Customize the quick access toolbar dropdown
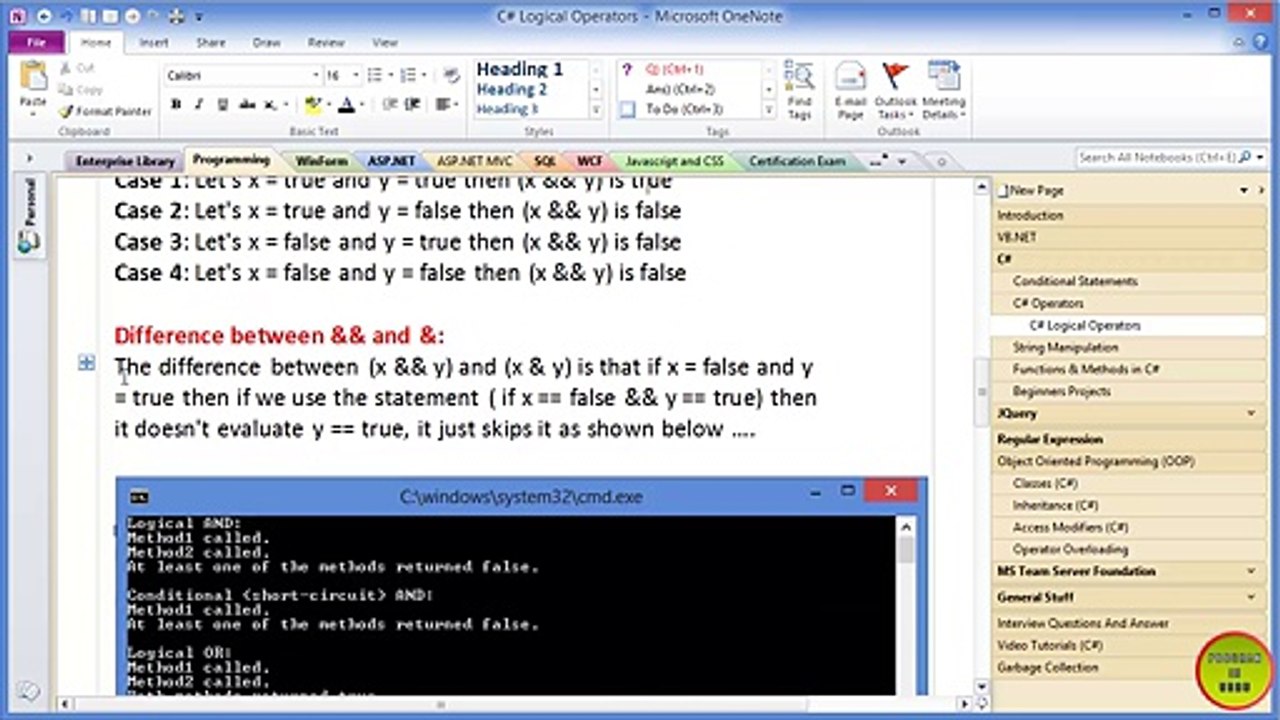This screenshot has height=720, width=1280. (x=199, y=17)
